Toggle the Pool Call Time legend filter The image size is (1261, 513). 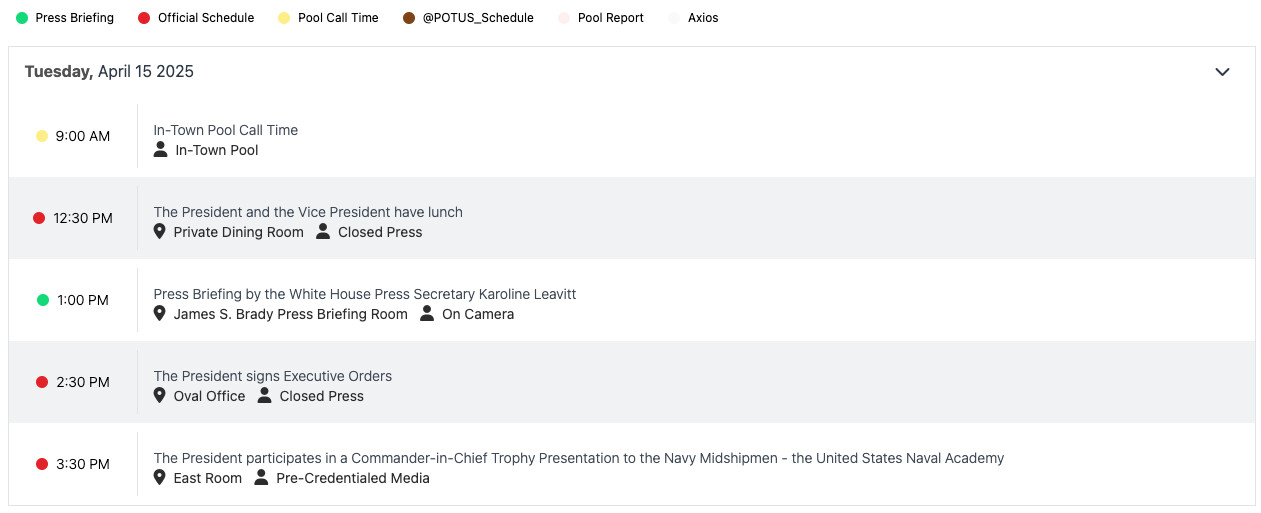point(329,18)
